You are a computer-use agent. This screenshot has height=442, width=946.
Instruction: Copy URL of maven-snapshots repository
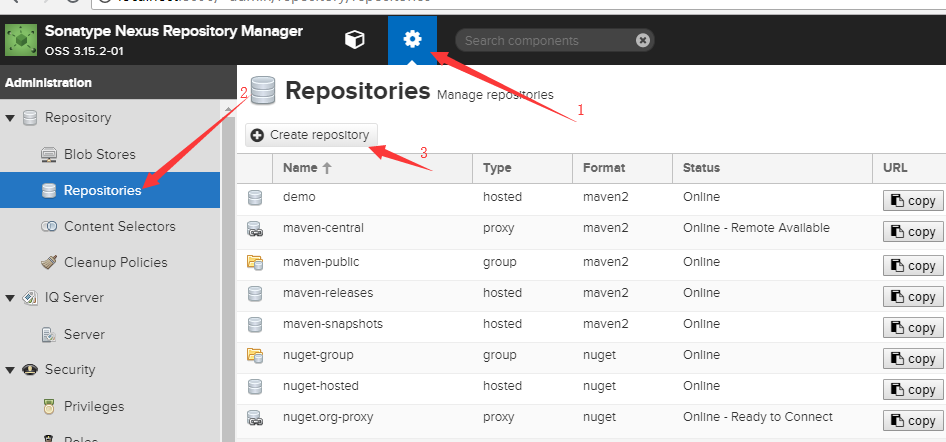coord(913,327)
